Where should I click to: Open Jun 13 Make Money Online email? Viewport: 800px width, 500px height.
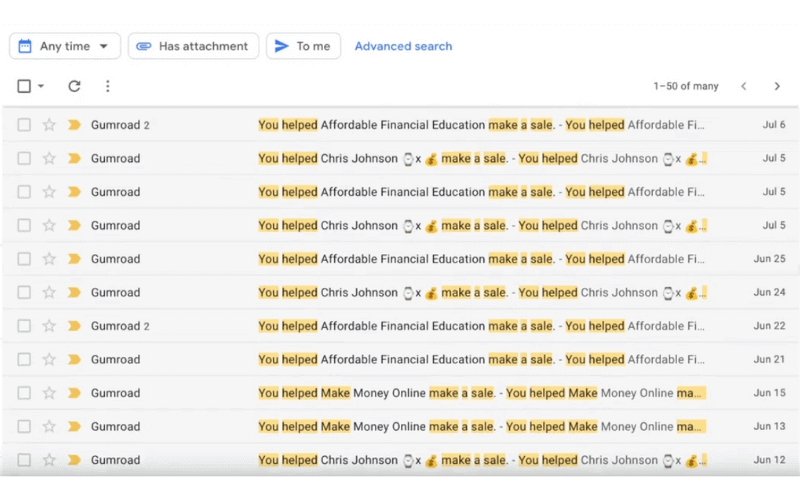(400, 427)
